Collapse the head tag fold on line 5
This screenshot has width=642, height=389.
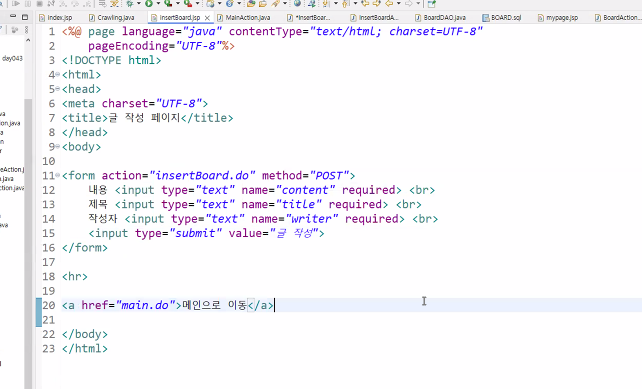click(x=58, y=89)
